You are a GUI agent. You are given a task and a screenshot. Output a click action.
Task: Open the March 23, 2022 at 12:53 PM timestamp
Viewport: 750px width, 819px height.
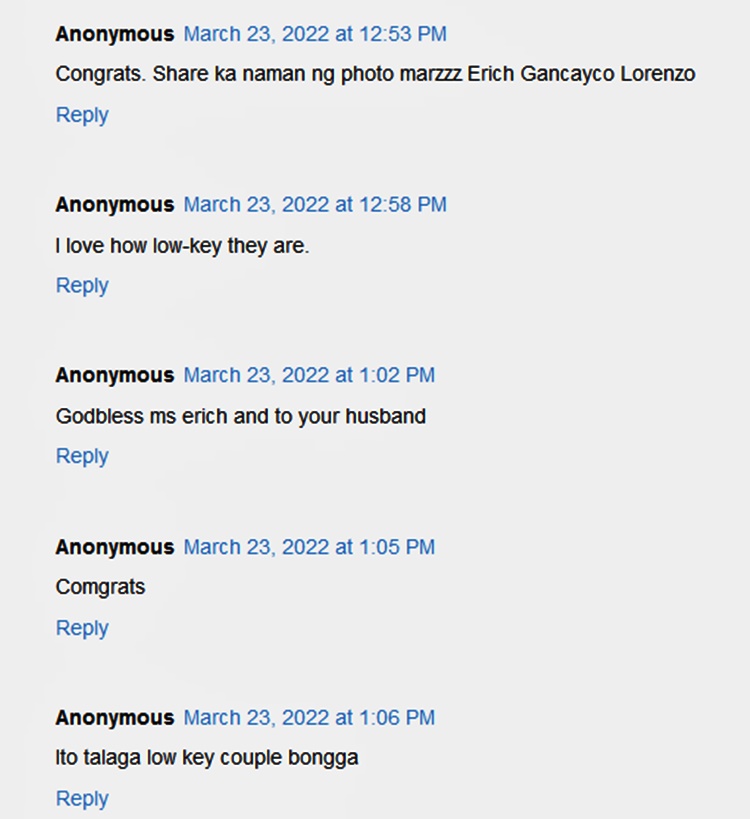point(315,34)
